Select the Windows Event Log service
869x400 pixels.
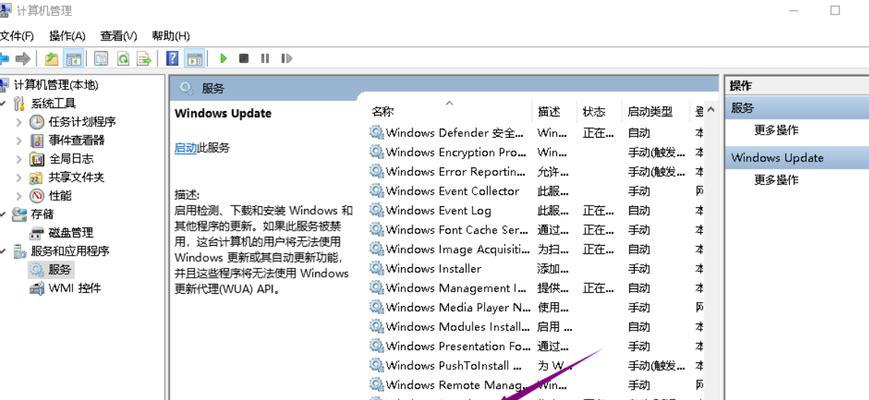[x=438, y=211]
